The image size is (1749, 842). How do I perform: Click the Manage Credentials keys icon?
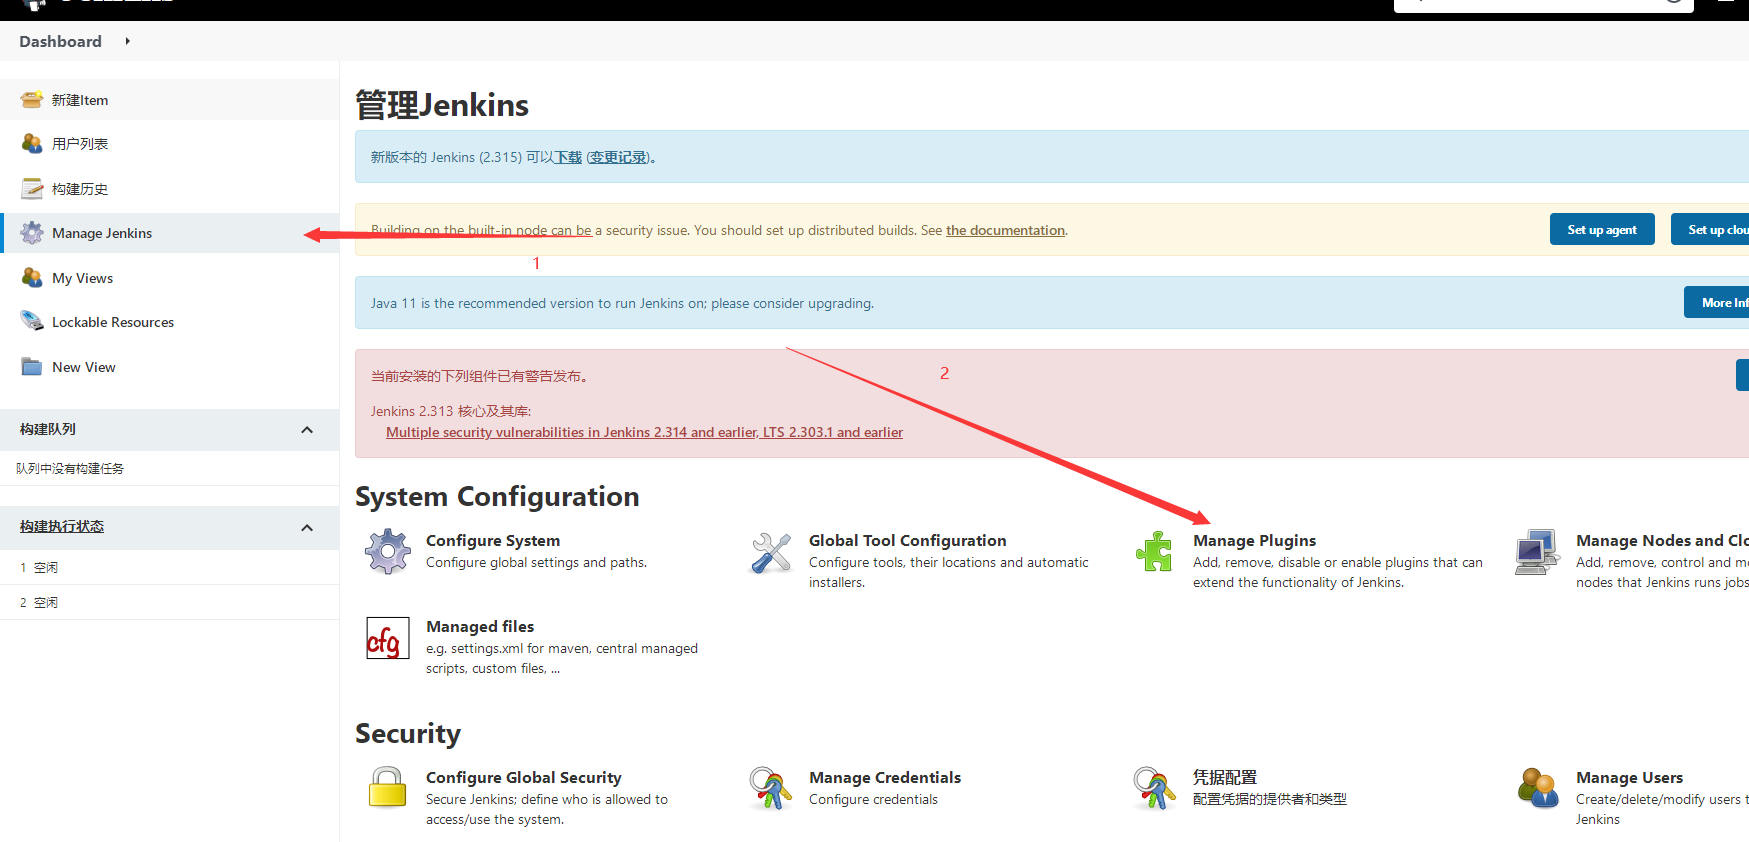coord(771,788)
